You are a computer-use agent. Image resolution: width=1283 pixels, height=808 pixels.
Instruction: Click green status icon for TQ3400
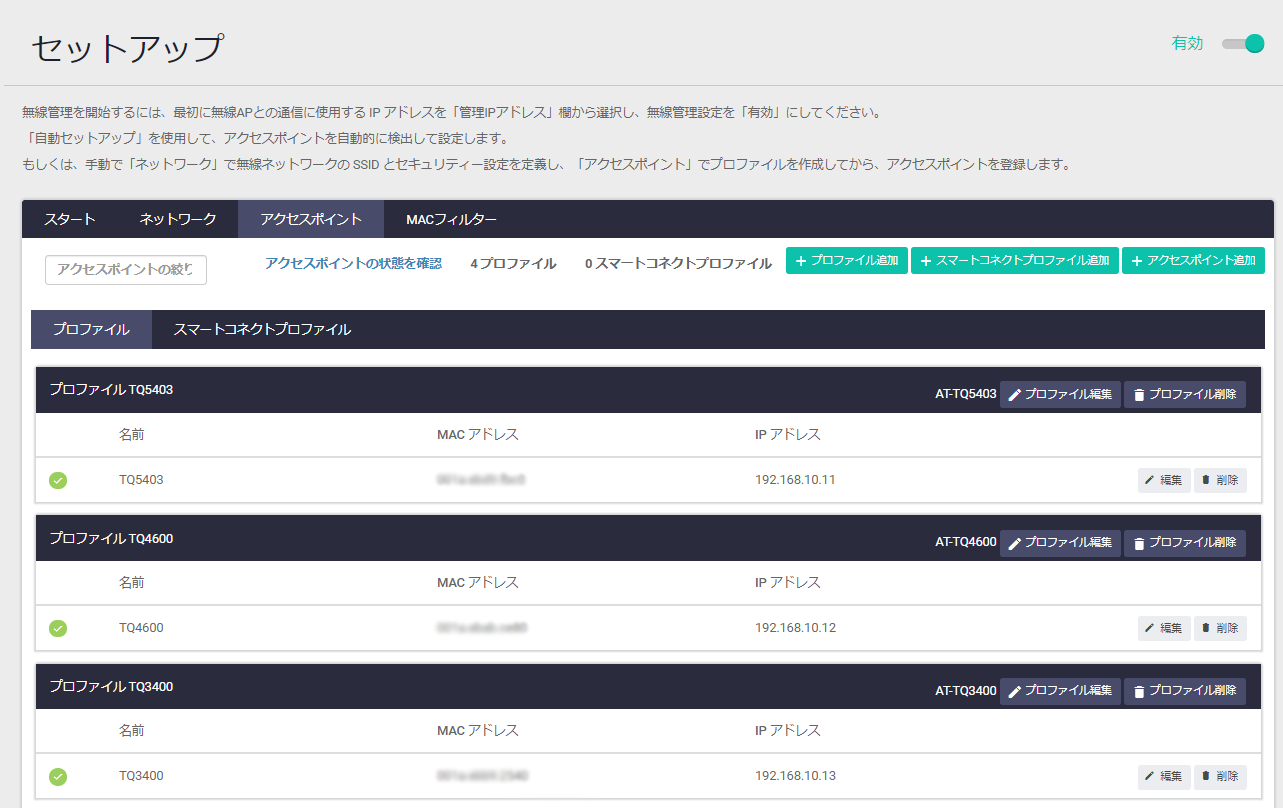click(x=58, y=776)
